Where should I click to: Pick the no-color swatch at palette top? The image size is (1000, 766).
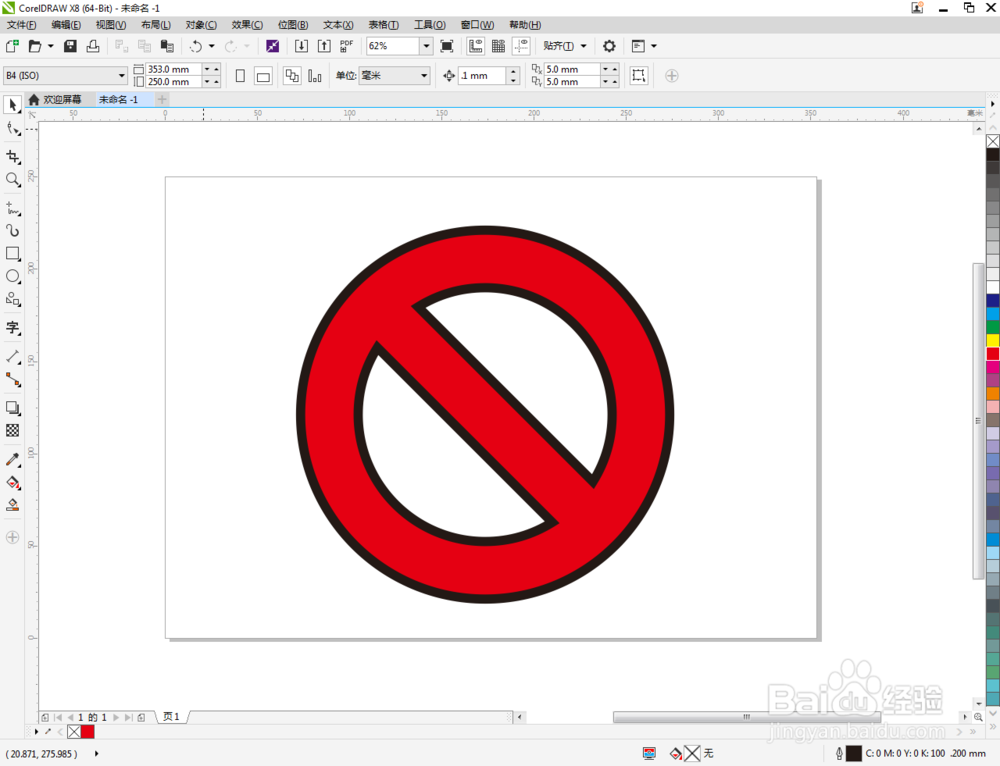993,141
